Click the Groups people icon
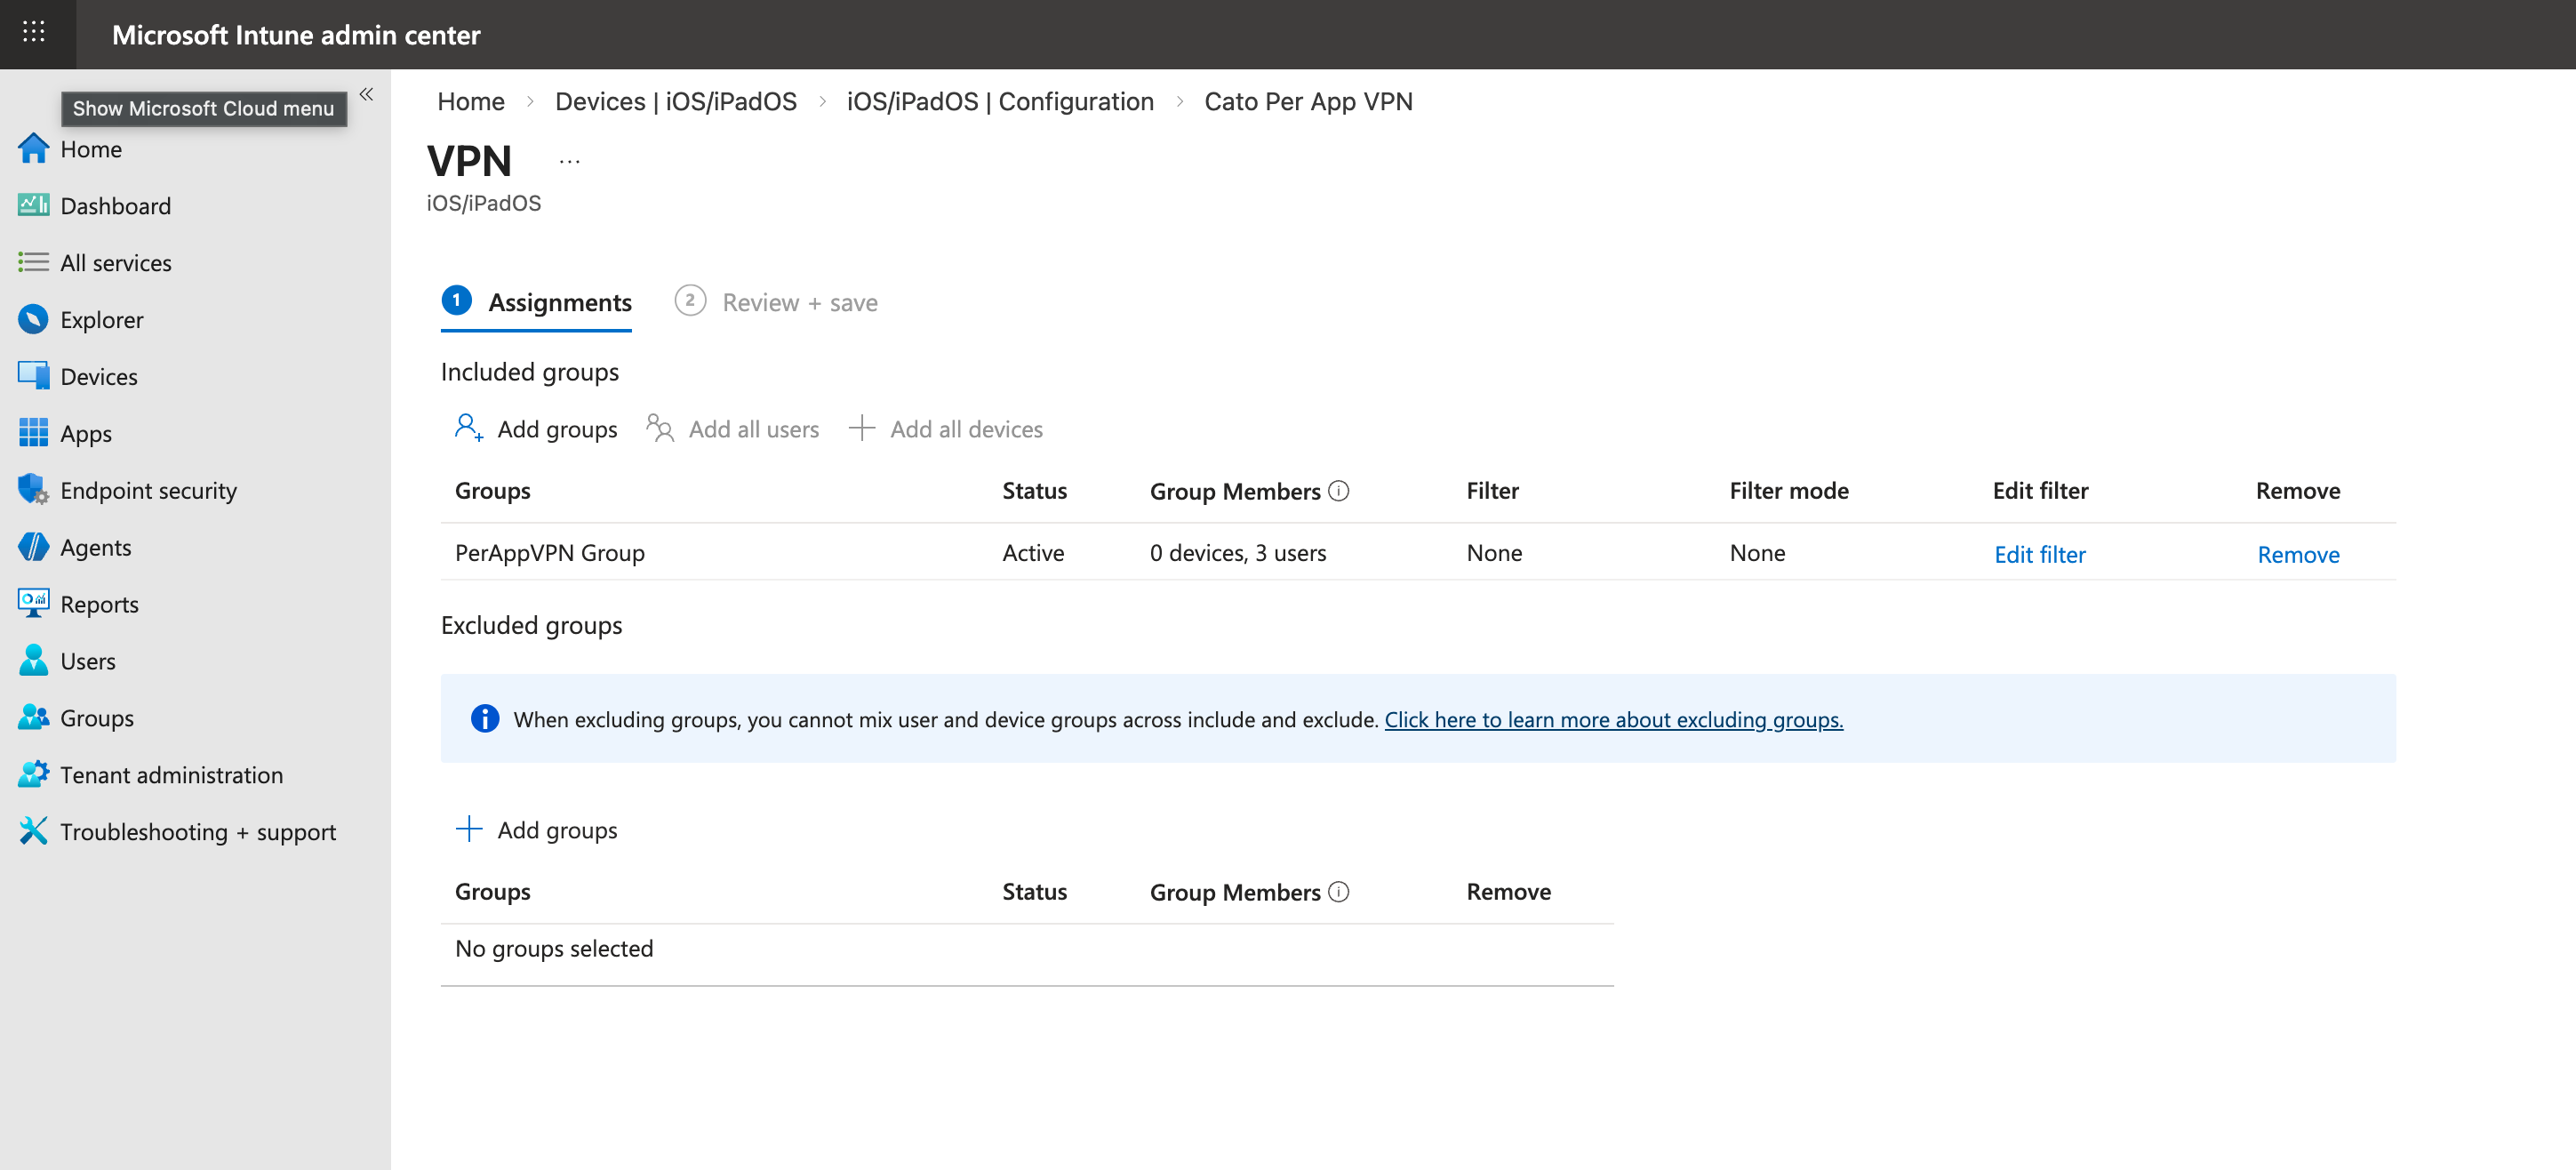Viewport: 2576px width, 1170px height. pyautogui.click(x=33, y=717)
